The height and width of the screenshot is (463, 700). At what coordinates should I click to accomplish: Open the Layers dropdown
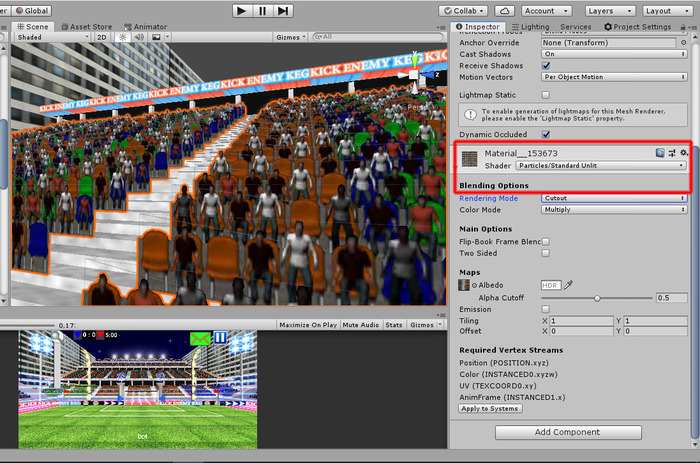point(610,11)
